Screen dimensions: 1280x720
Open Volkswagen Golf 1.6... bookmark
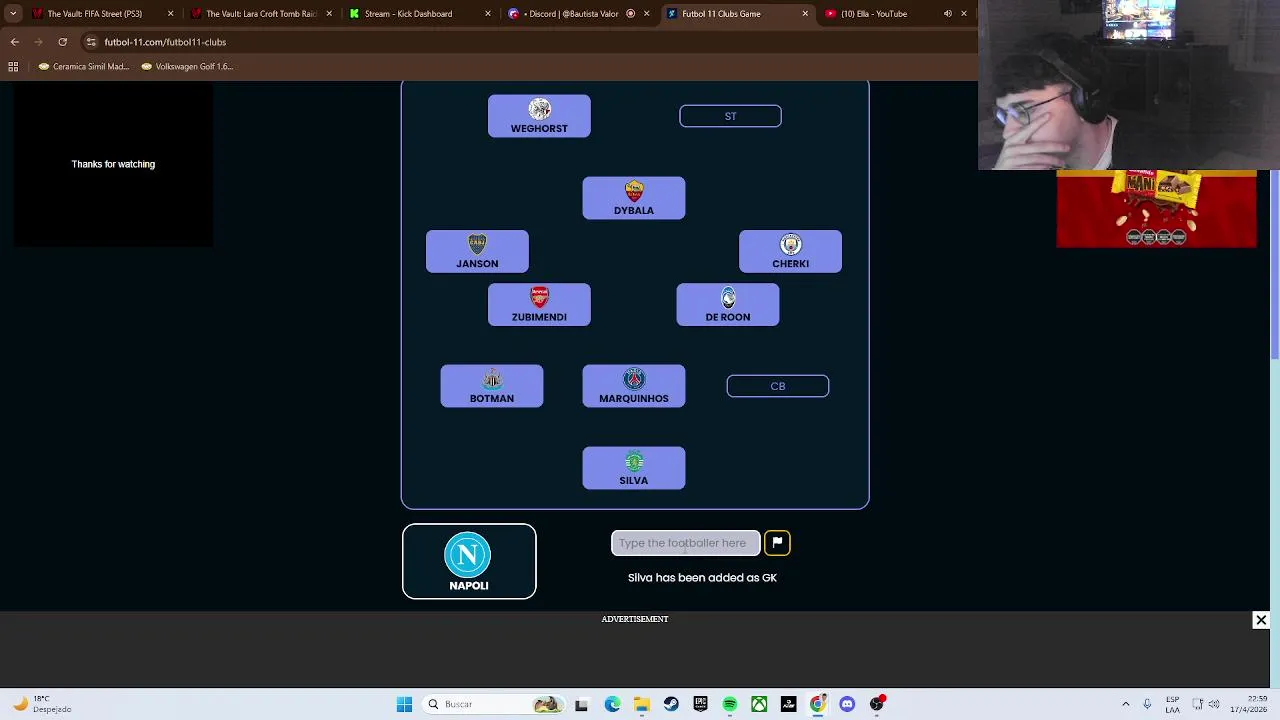(x=187, y=67)
